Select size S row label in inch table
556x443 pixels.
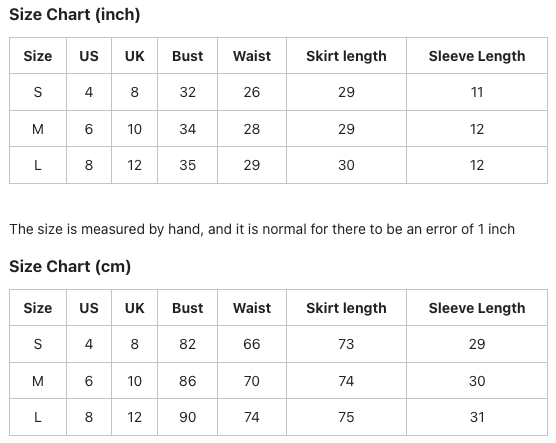(38, 92)
